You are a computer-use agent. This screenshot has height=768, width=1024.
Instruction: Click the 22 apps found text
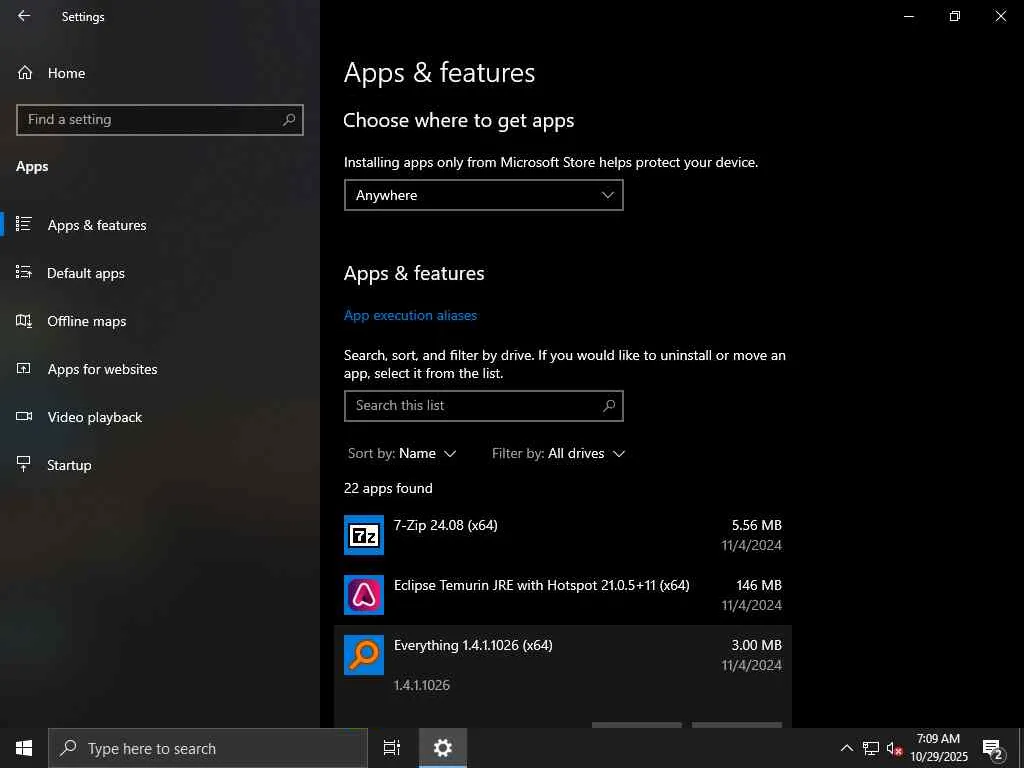pos(388,488)
